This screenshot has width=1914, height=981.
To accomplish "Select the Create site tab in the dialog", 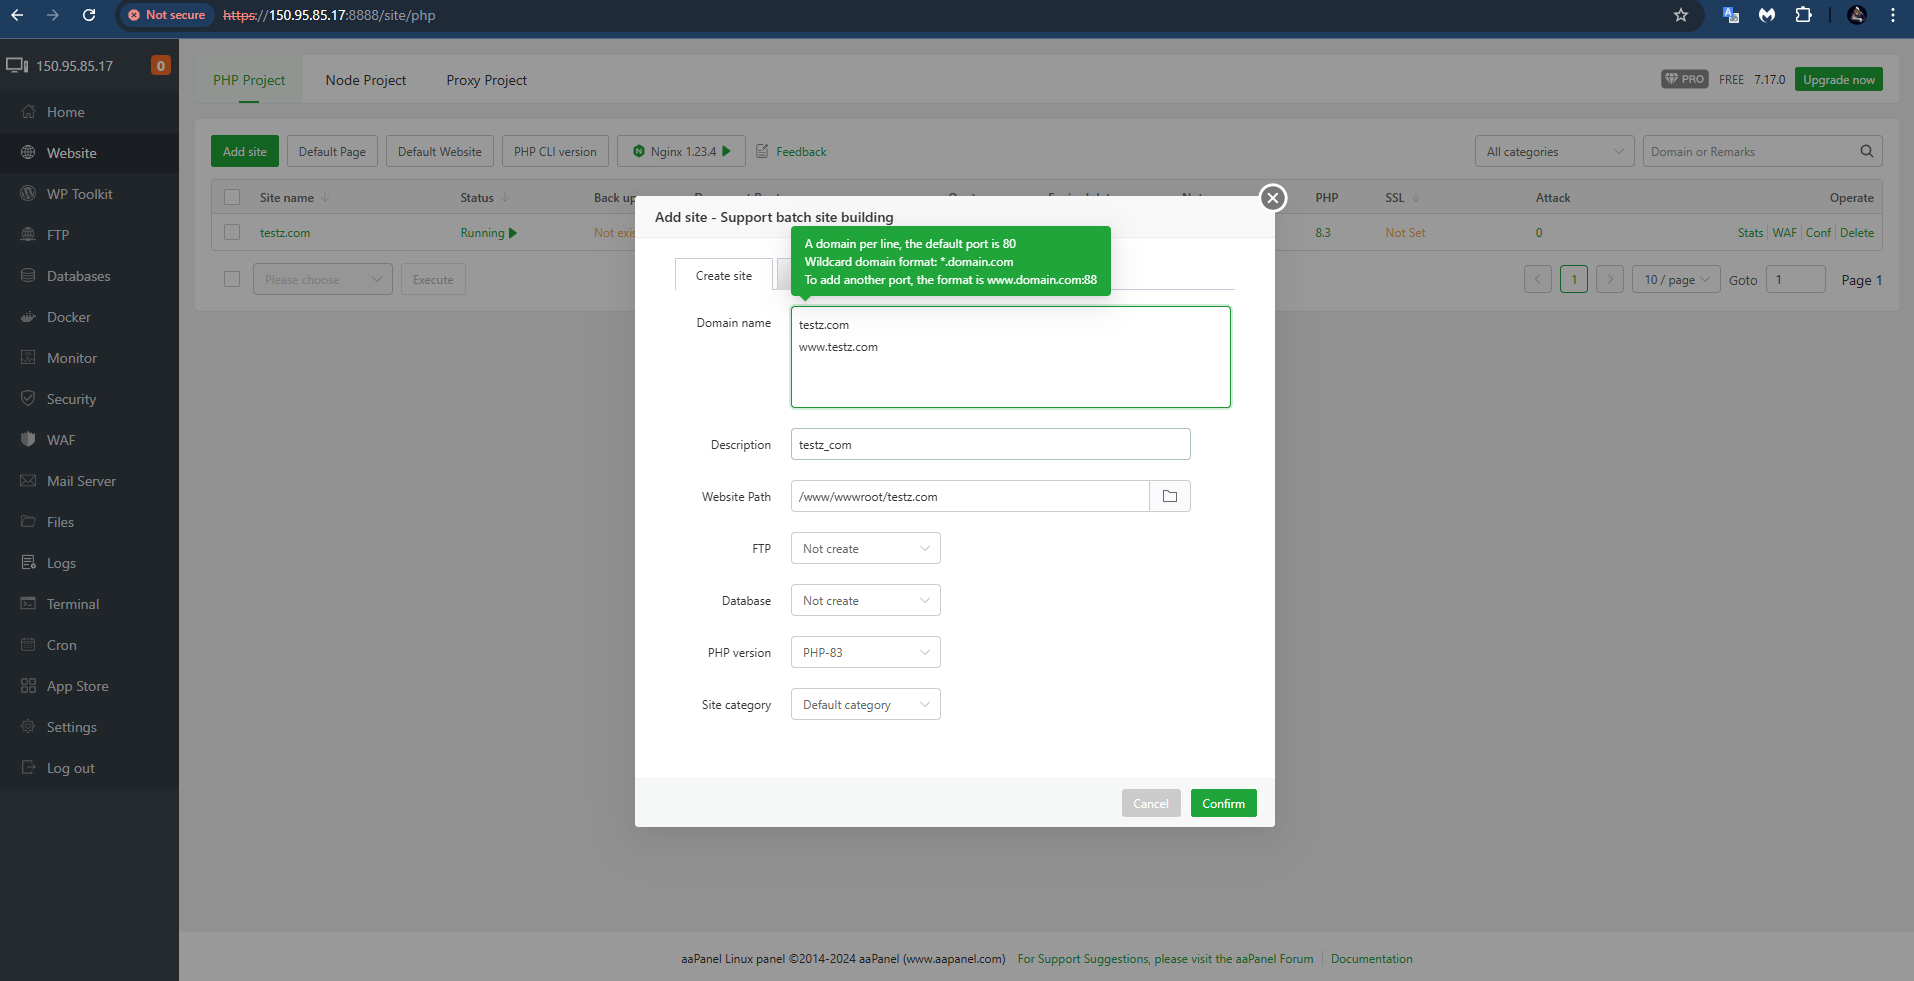I will tap(724, 275).
